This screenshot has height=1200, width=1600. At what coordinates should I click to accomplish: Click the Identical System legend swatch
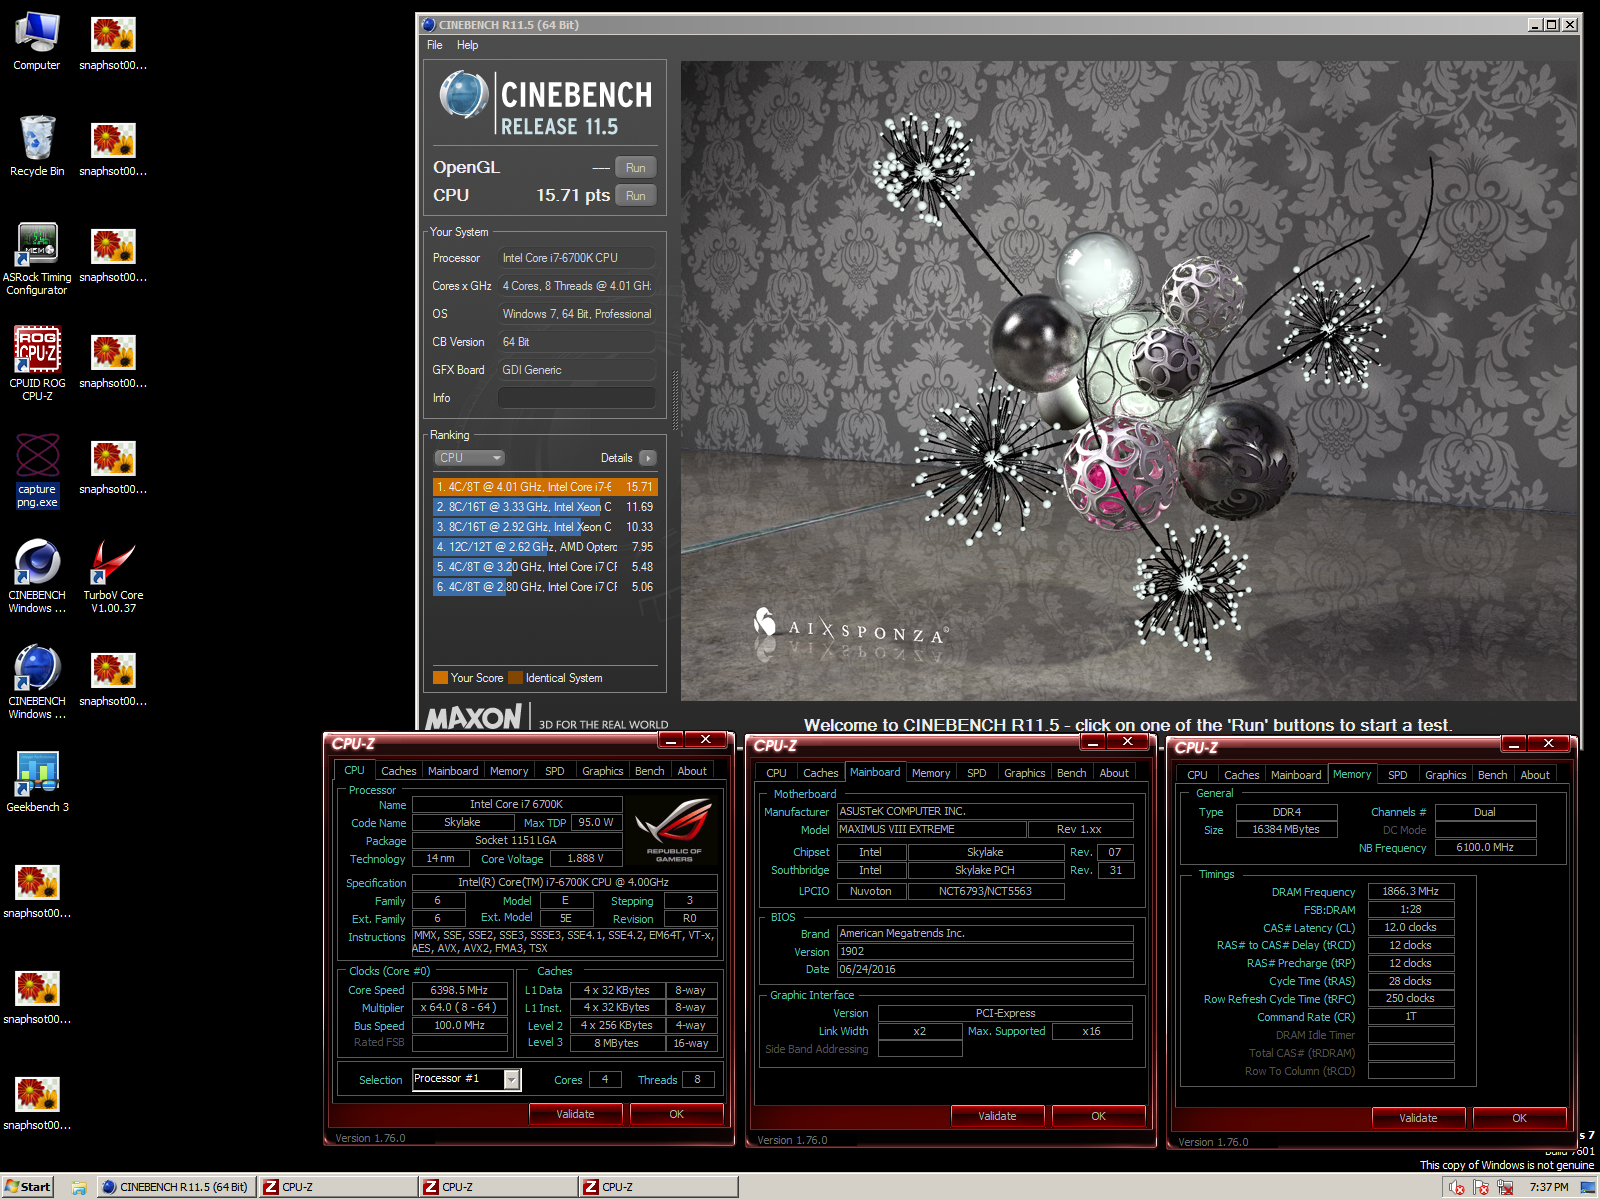(515, 678)
